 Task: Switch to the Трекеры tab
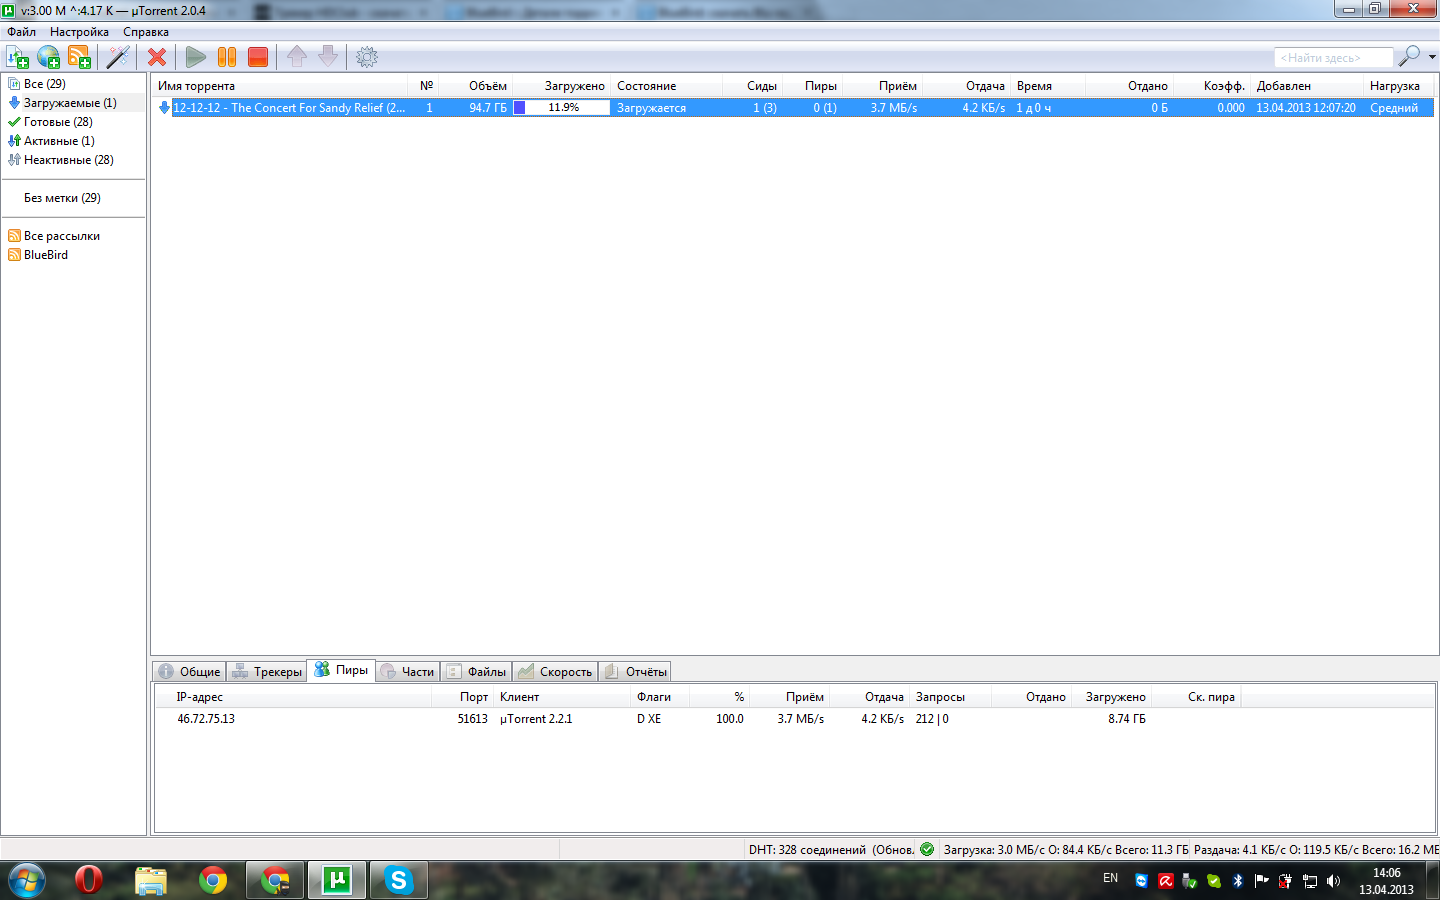coord(267,672)
